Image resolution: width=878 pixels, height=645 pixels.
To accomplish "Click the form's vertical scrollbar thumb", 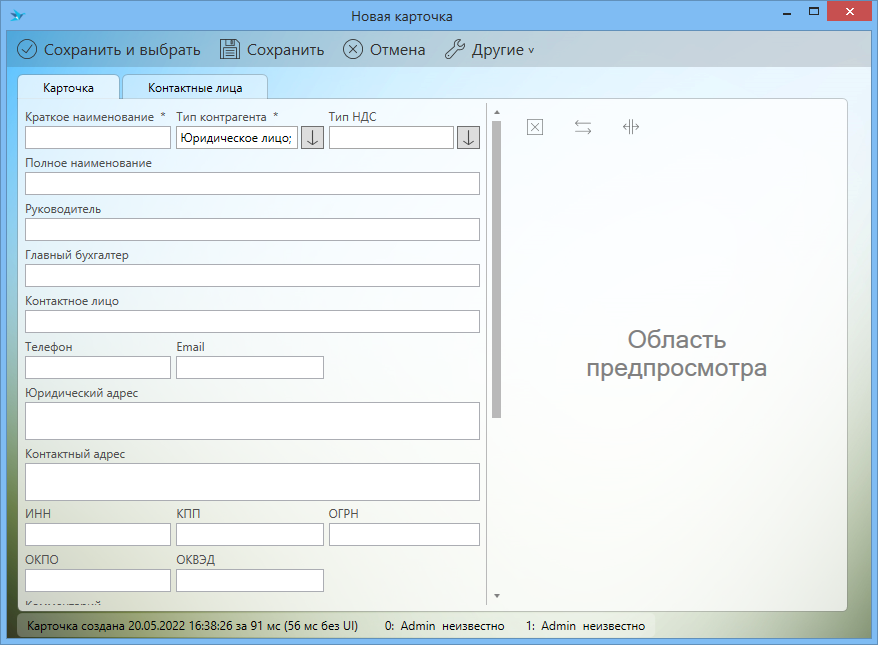I will tap(496, 270).
